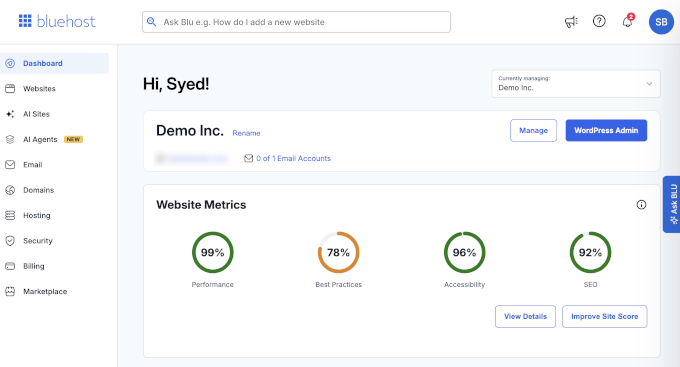This screenshot has width=680, height=367.
Task: Open the announcements megaphone icon
Action: [x=571, y=21]
